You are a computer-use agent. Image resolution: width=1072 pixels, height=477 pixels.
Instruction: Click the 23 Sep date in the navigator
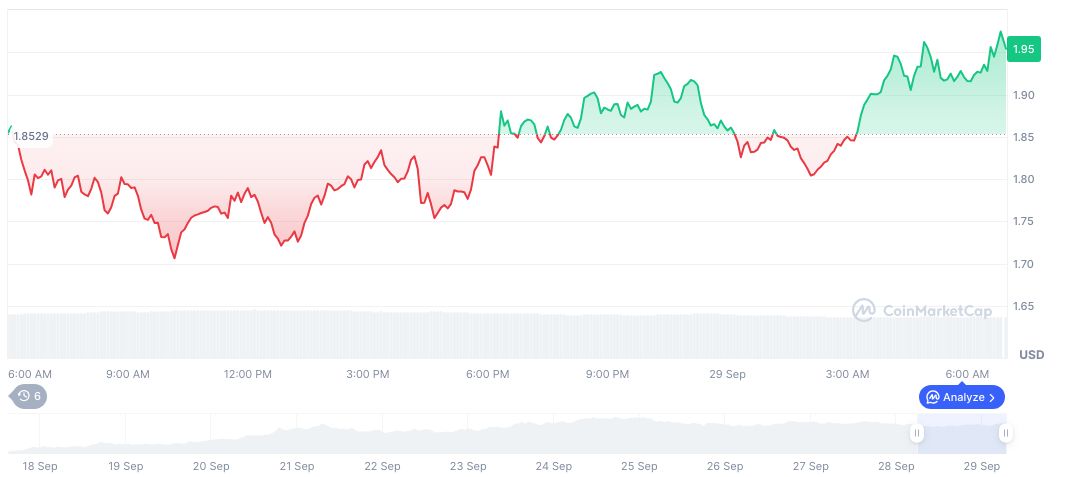[x=468, y=466]
